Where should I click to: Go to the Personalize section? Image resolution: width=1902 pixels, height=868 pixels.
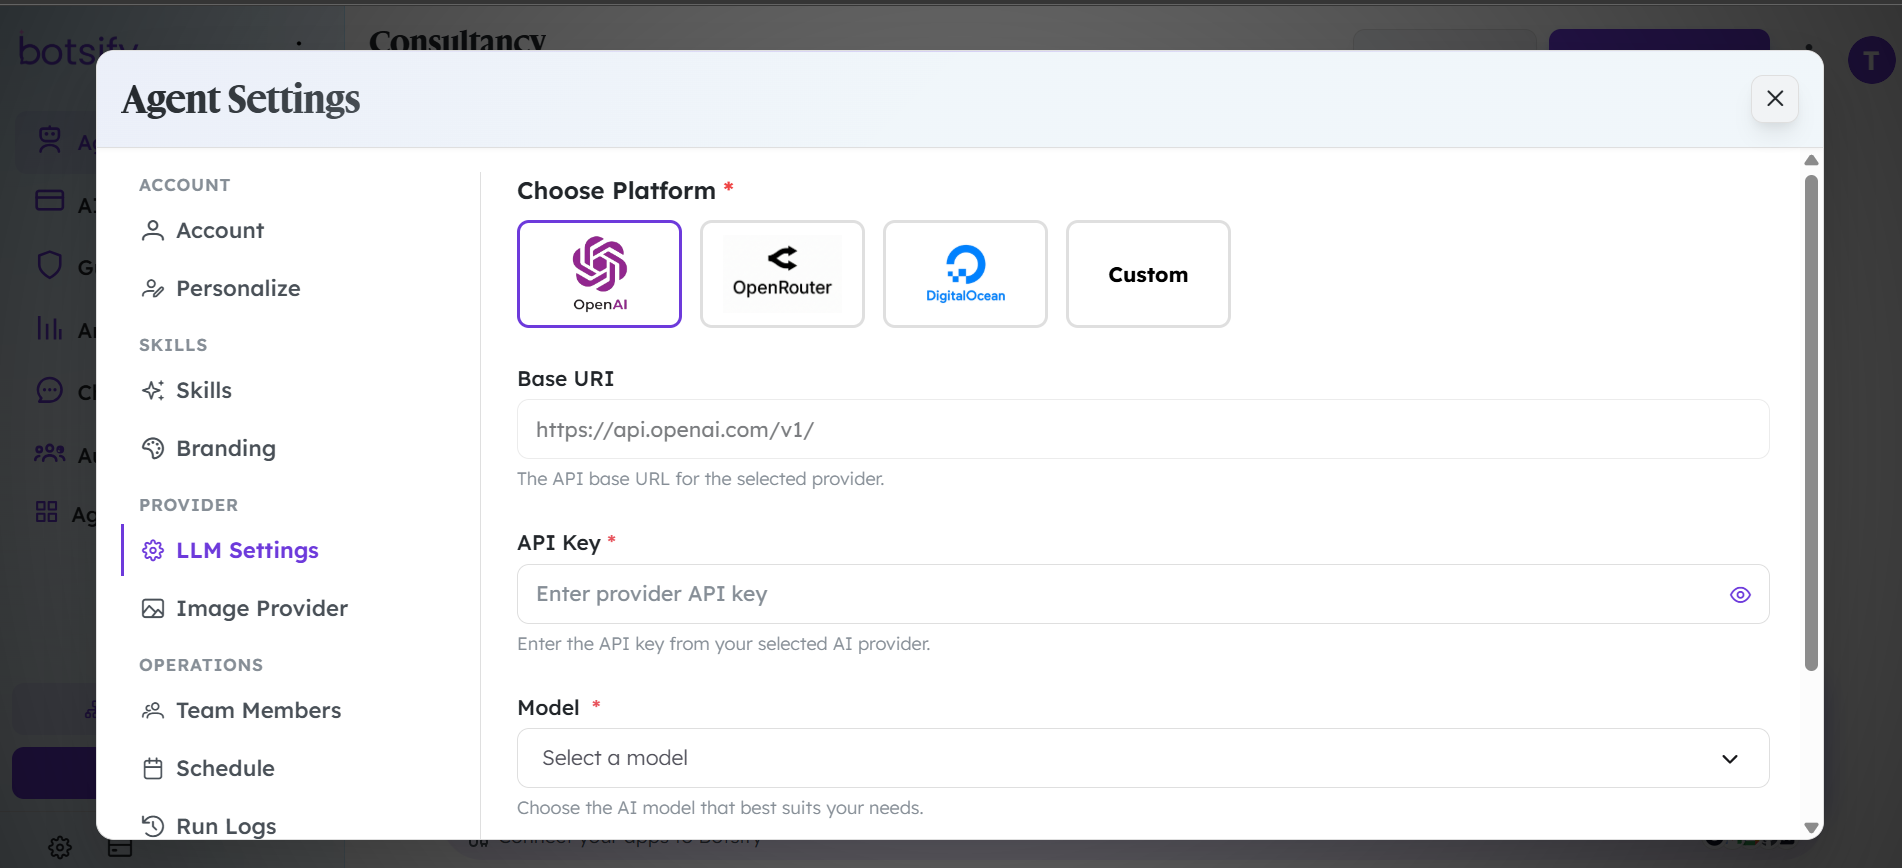[221, 289]
